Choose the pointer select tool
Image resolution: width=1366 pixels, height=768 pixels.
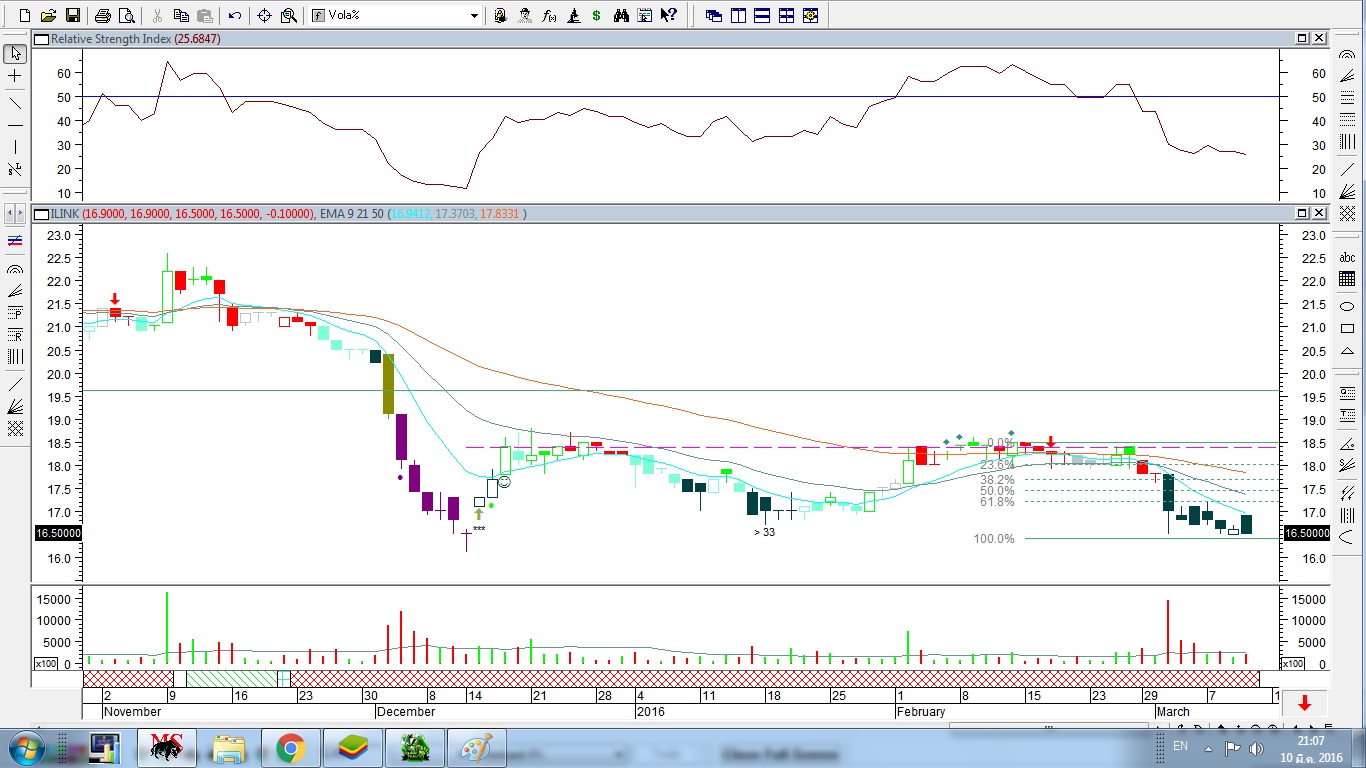(x=15, y=53)
